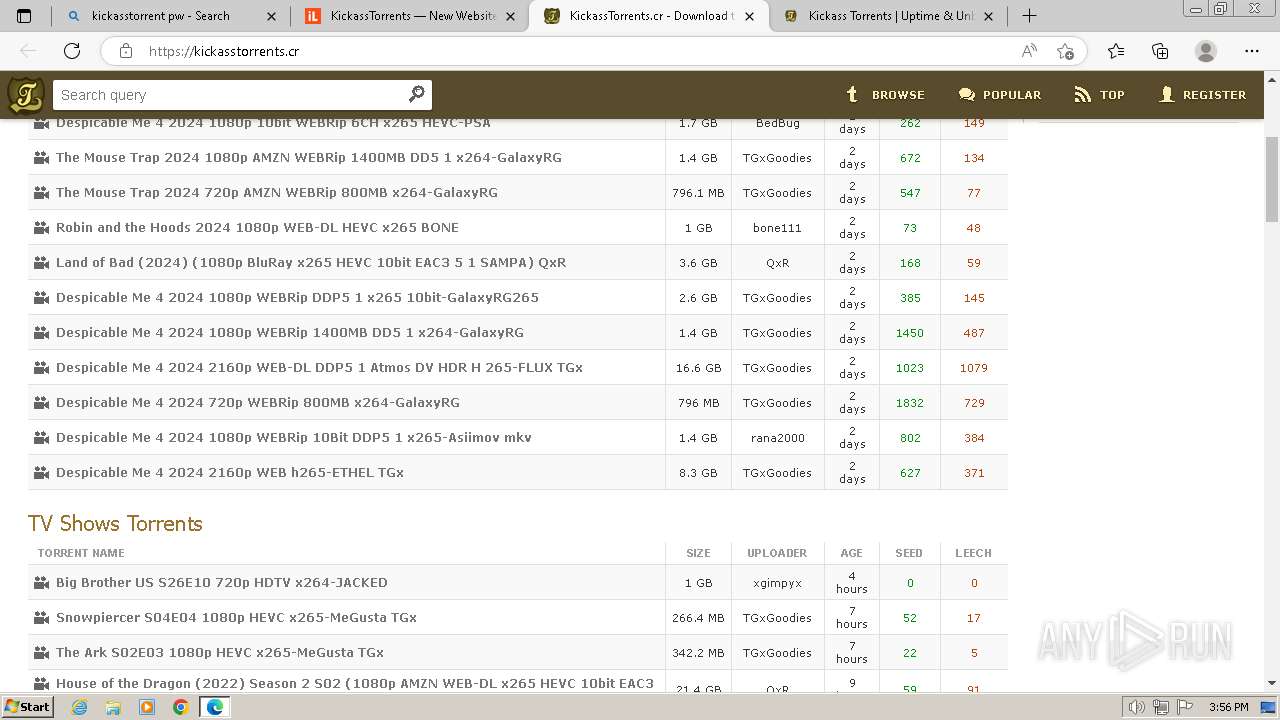The height and width of the screenshot is (720, 1280).
Task: Click the Read aloud icon
Action: pyautogui.click(x=1029, y=51)
